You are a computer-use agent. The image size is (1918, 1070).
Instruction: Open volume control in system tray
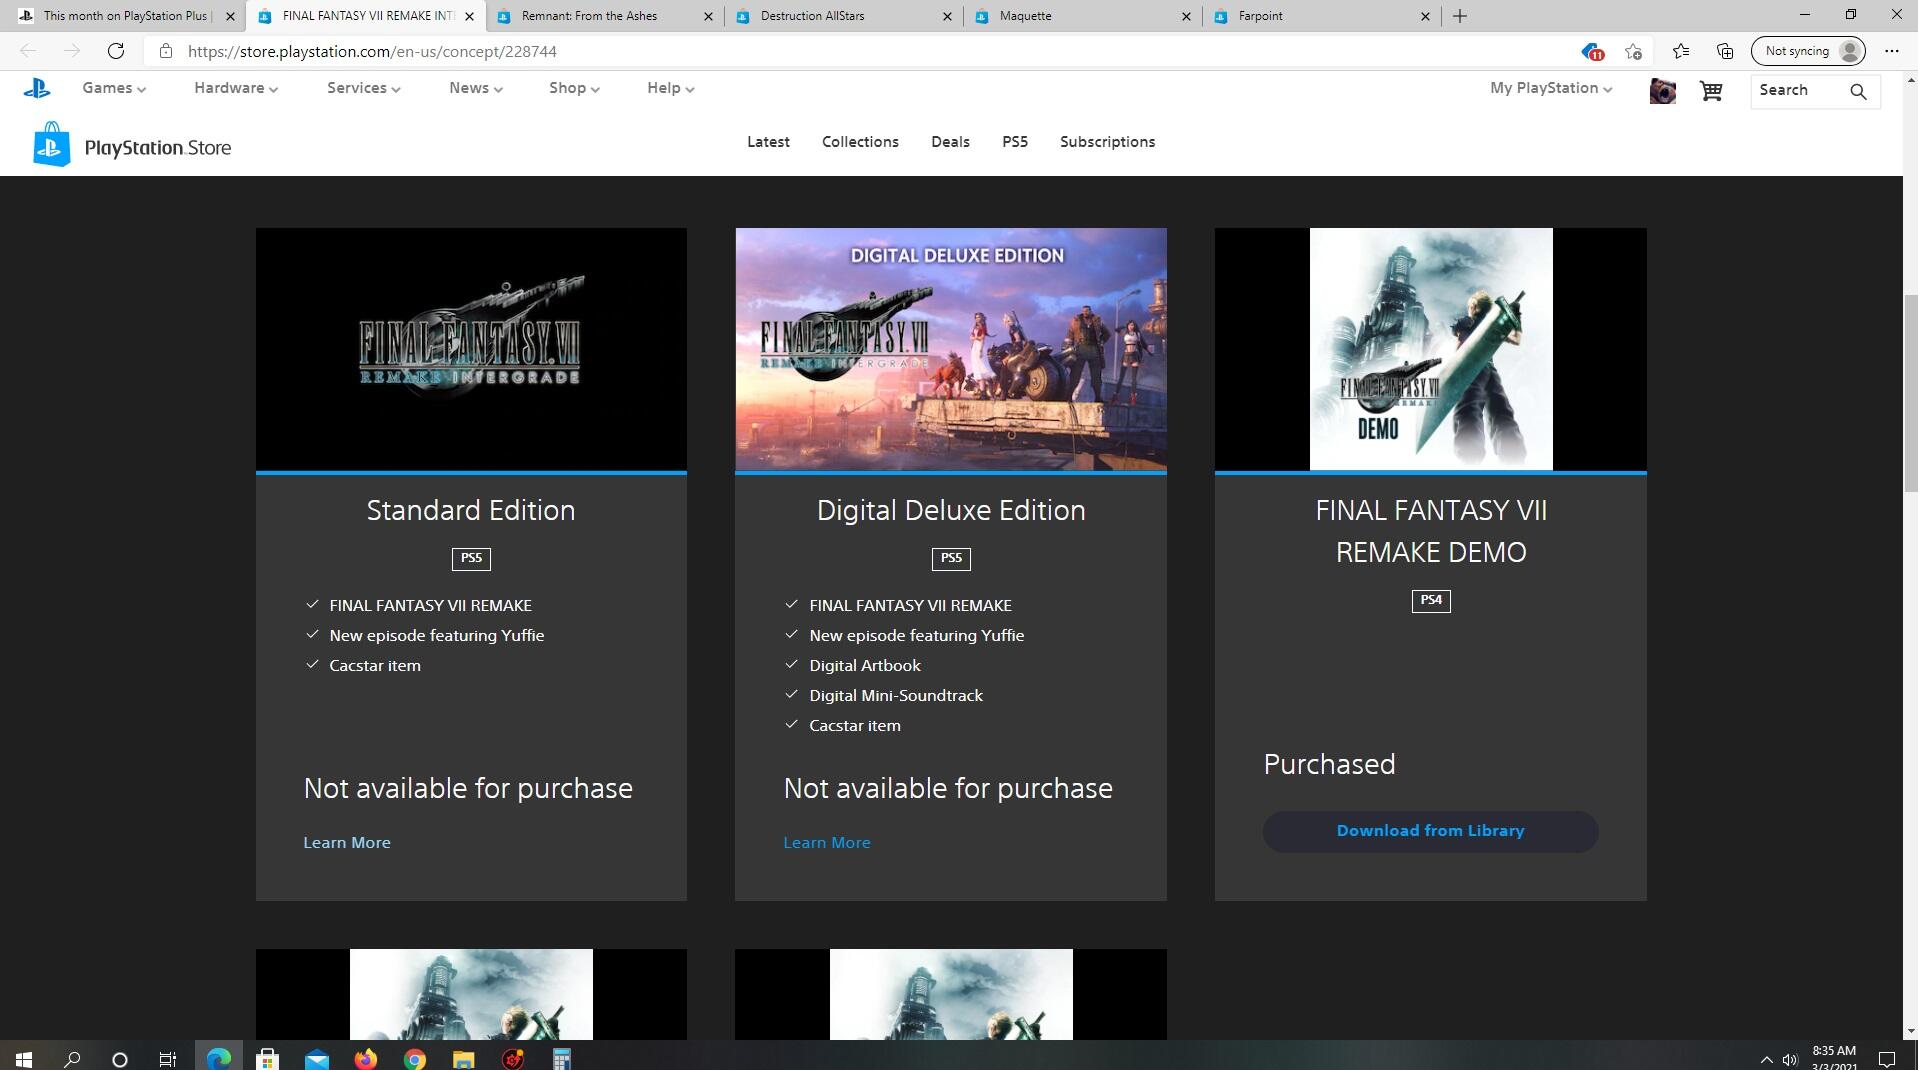(x=1790, y=1060)
